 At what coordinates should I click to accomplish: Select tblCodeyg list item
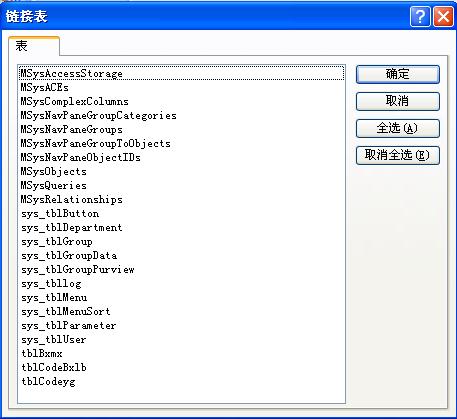point(182,381)
